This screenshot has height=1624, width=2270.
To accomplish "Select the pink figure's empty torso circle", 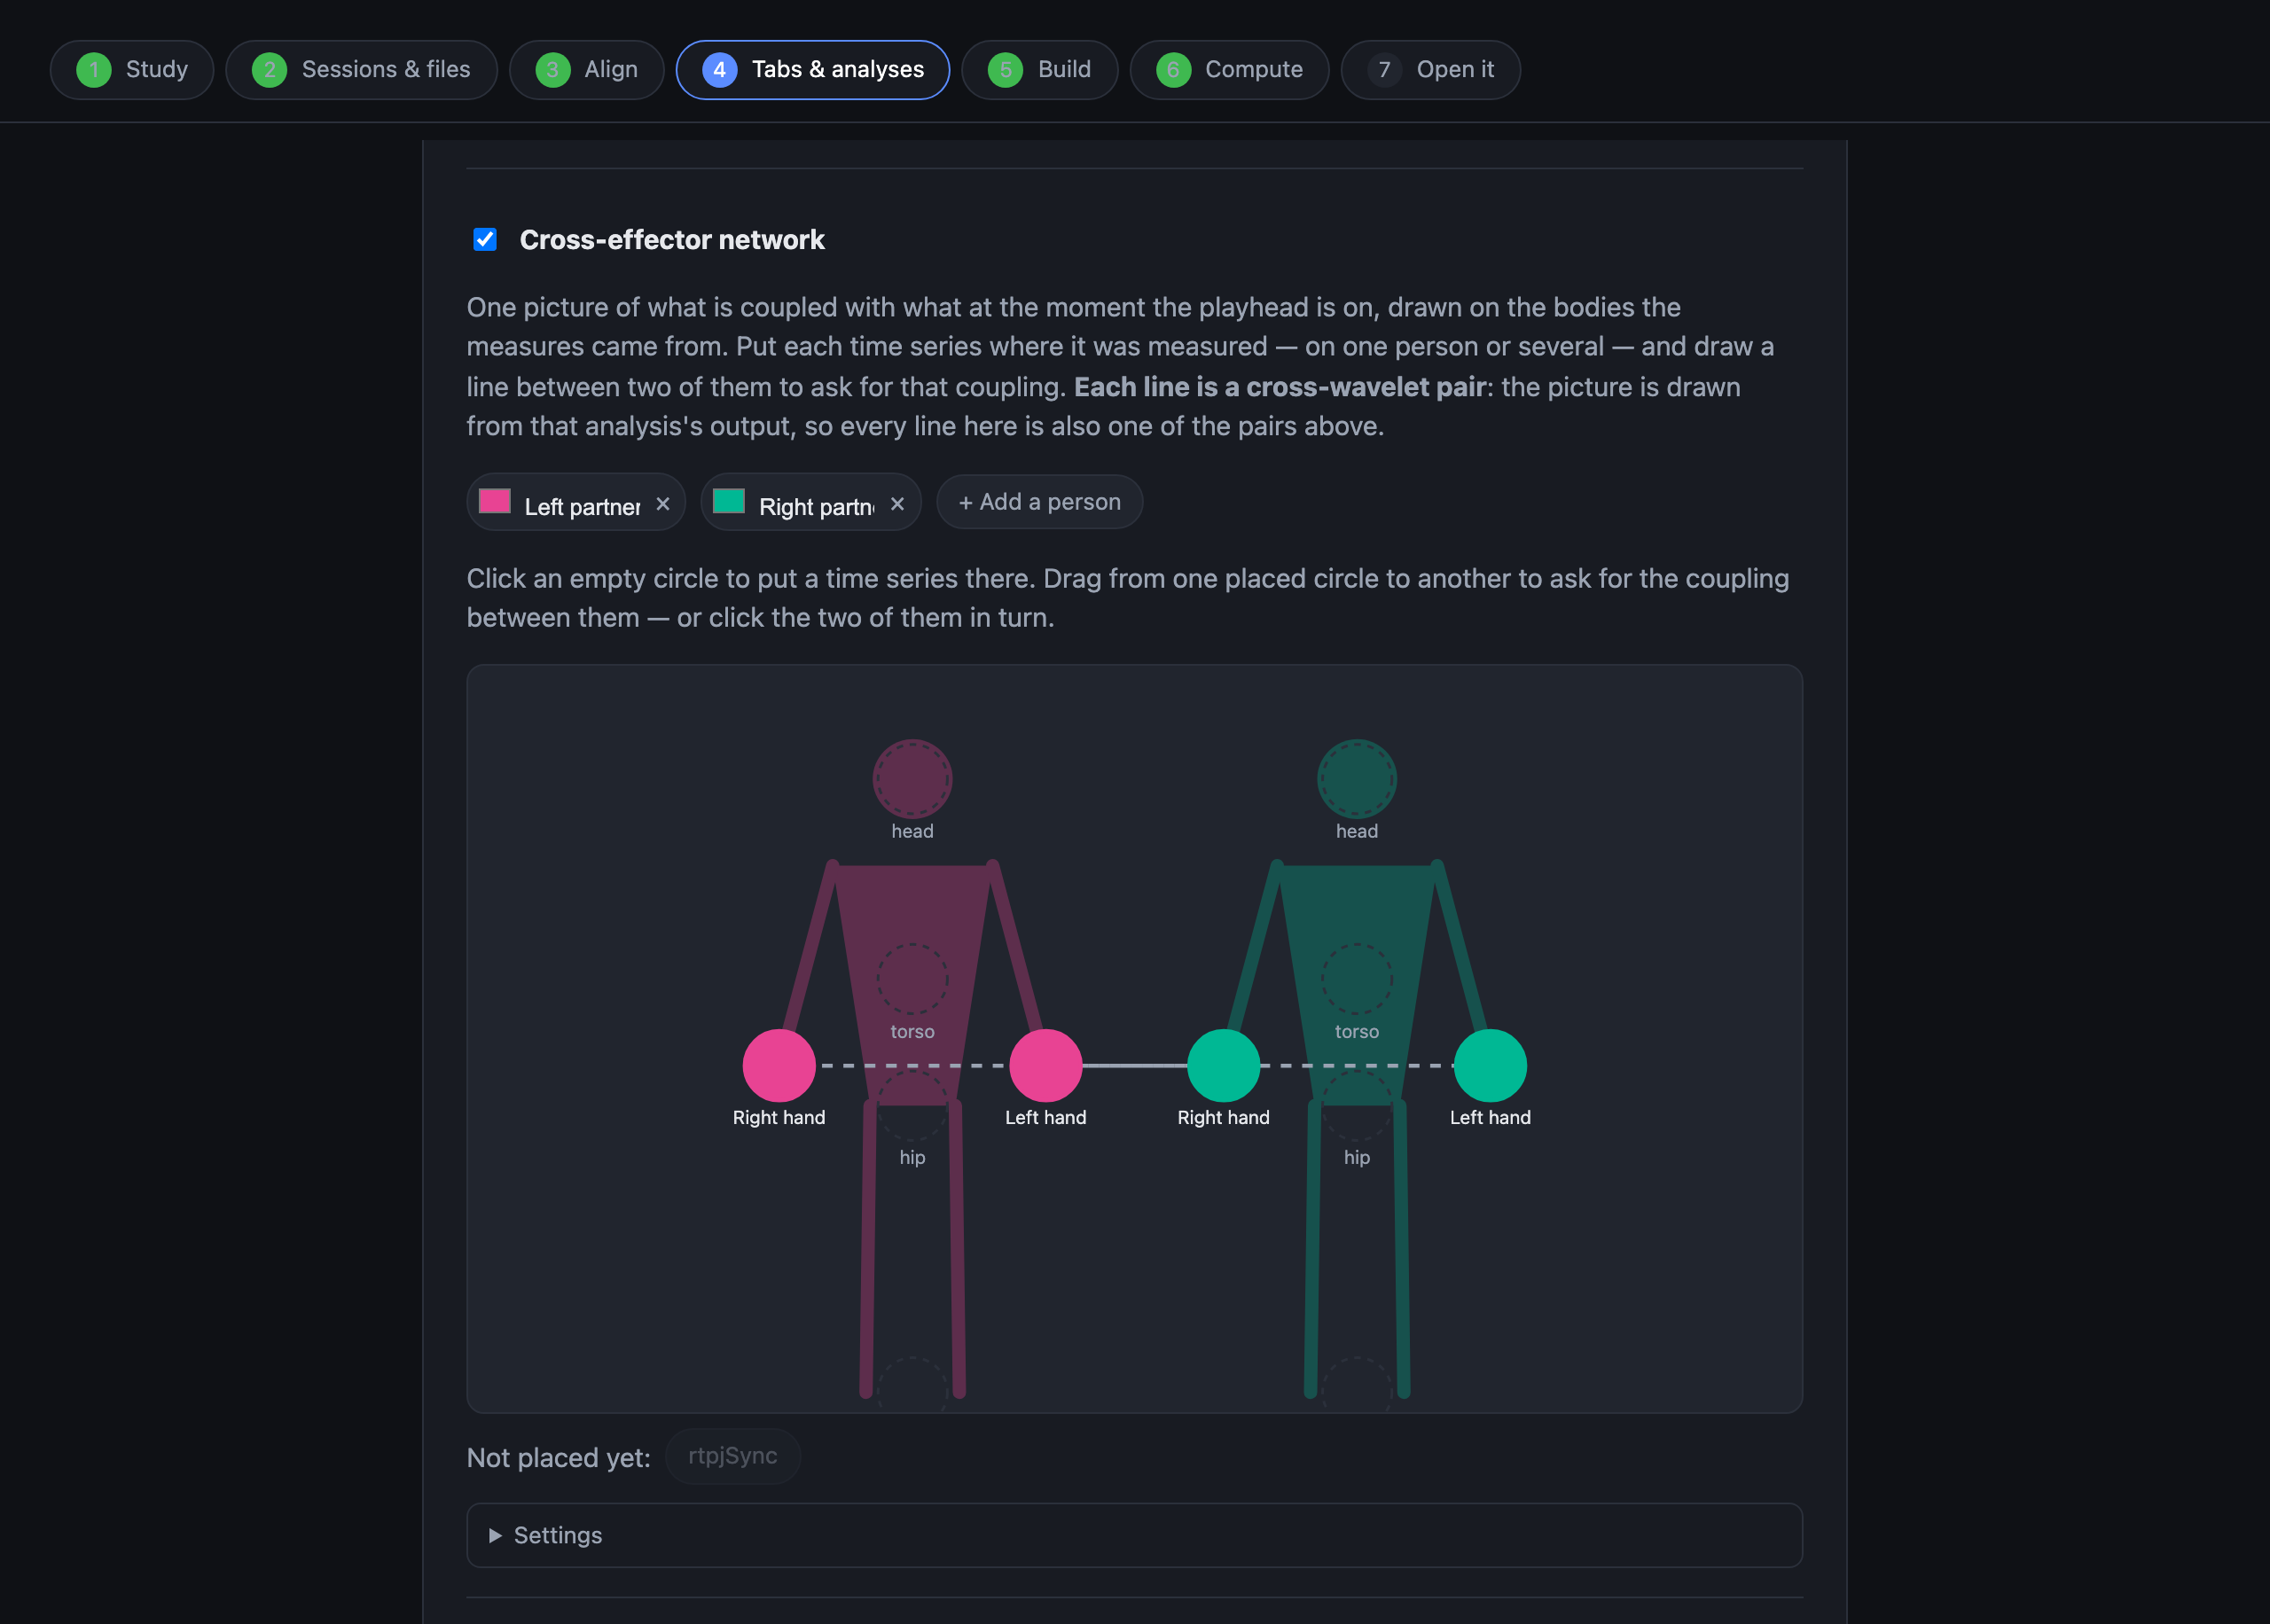I will 912,979.
